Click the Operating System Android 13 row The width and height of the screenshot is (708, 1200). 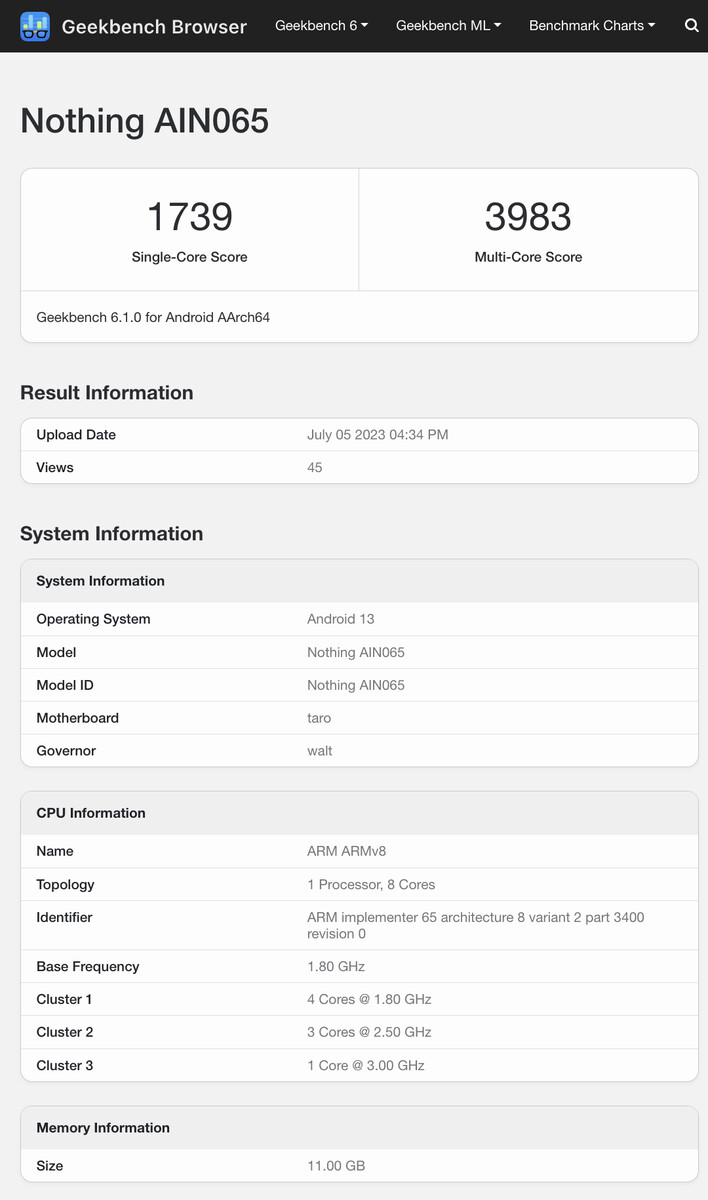point(360,619)
